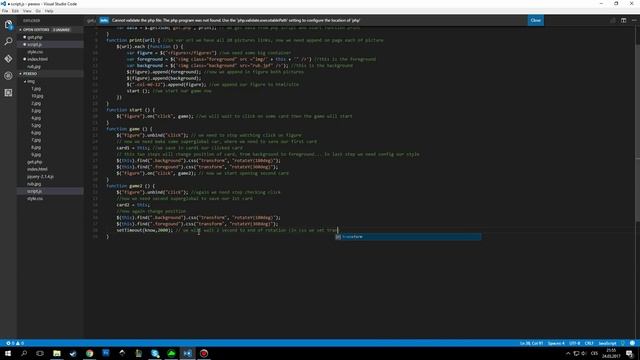Select style.css in Open Editors
Image resolution: width=640 pixels, height=360 pixels.
point(35,52)
